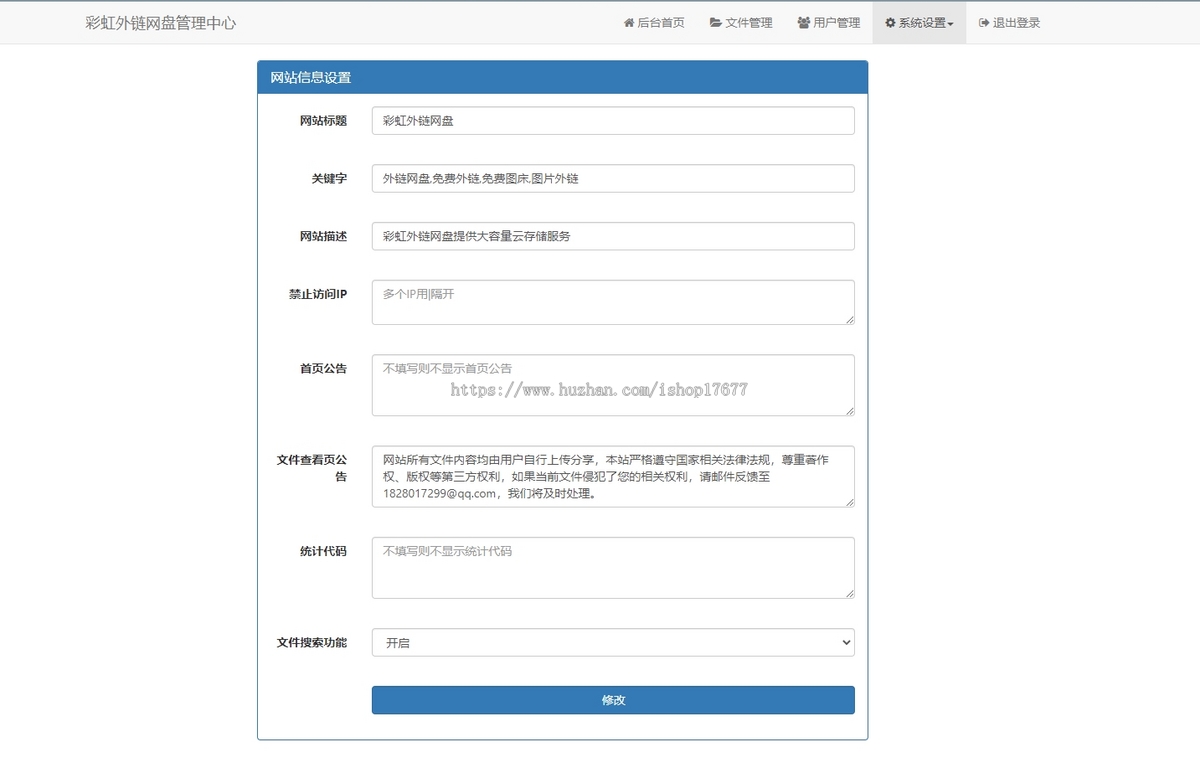Click the 首页公告 textarea resize handle
Screen dimensions: 1200x778
(x=850, y=411)
